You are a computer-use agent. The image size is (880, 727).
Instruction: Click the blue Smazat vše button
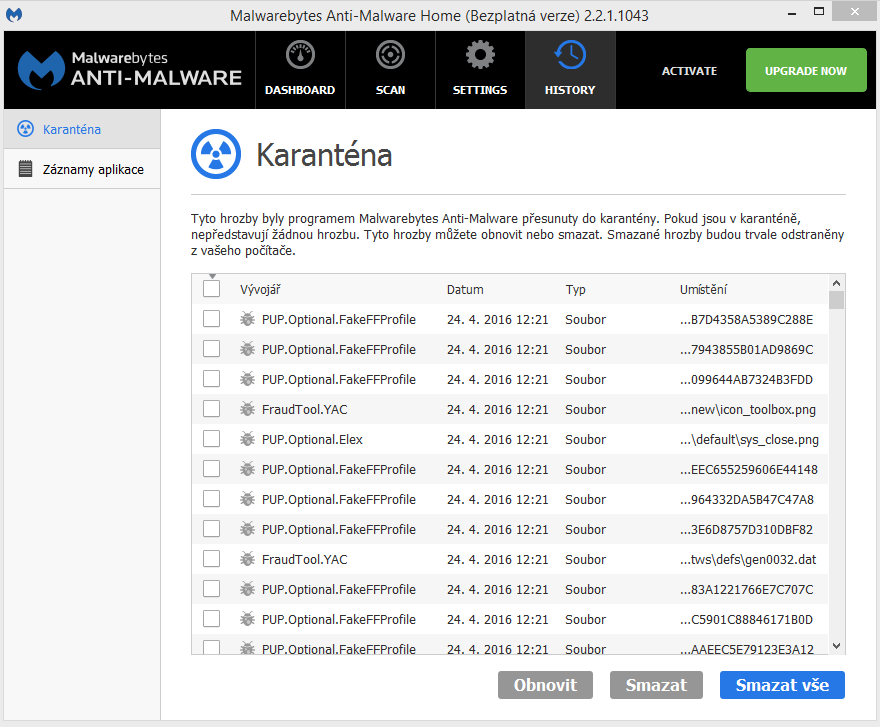(782, 685)
